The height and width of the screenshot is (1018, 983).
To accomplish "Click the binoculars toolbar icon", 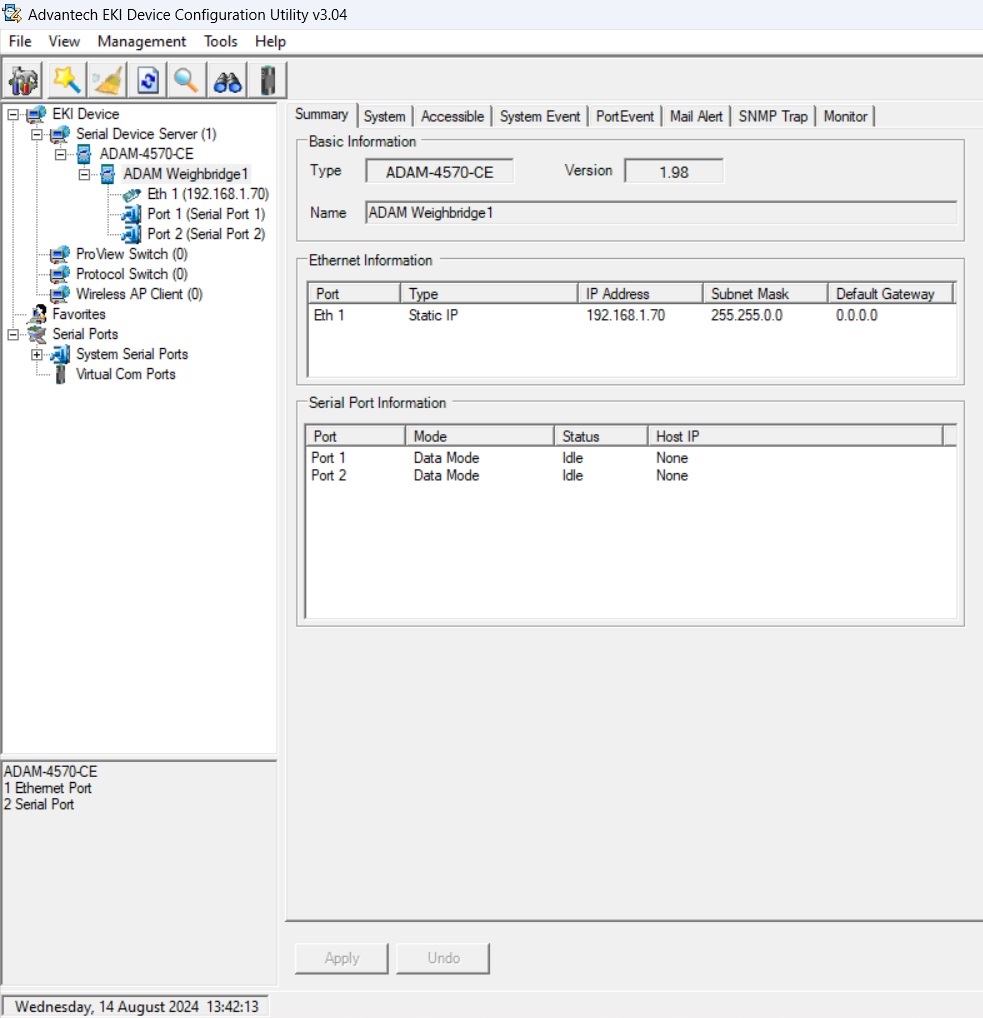I will tap(227, 81).
